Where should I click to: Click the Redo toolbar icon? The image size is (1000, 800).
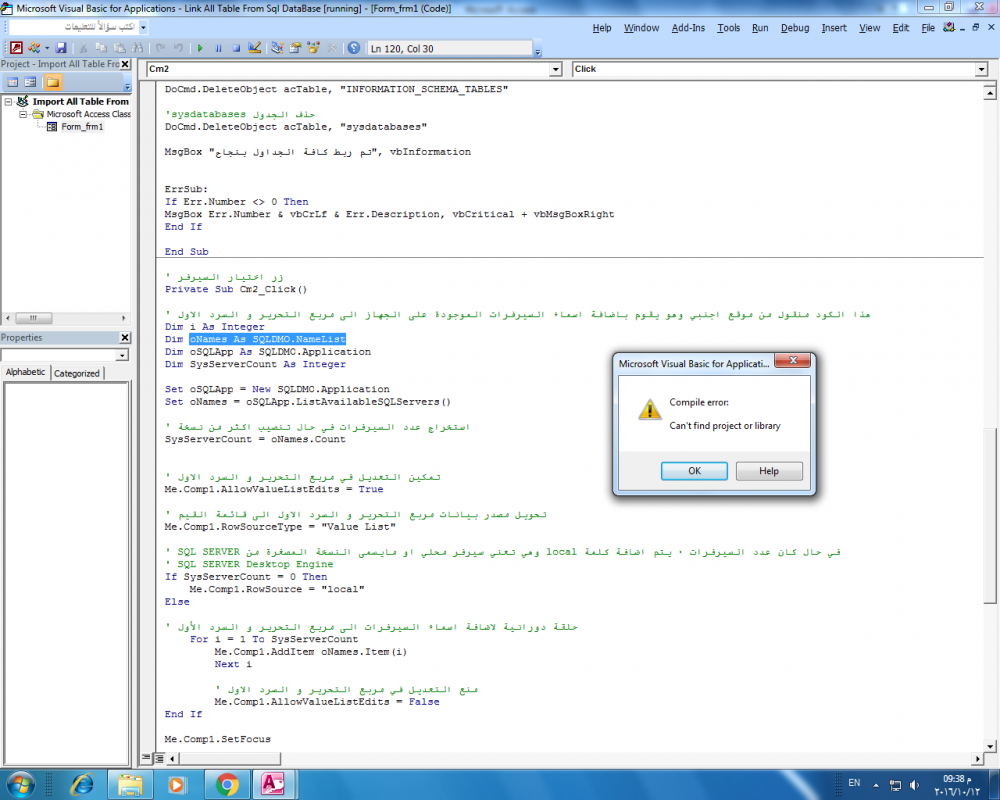coord(178,48)
